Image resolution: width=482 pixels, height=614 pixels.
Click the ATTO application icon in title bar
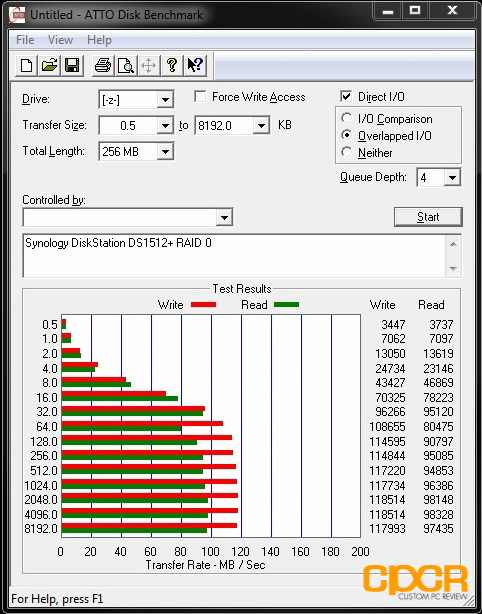(17, 15)
